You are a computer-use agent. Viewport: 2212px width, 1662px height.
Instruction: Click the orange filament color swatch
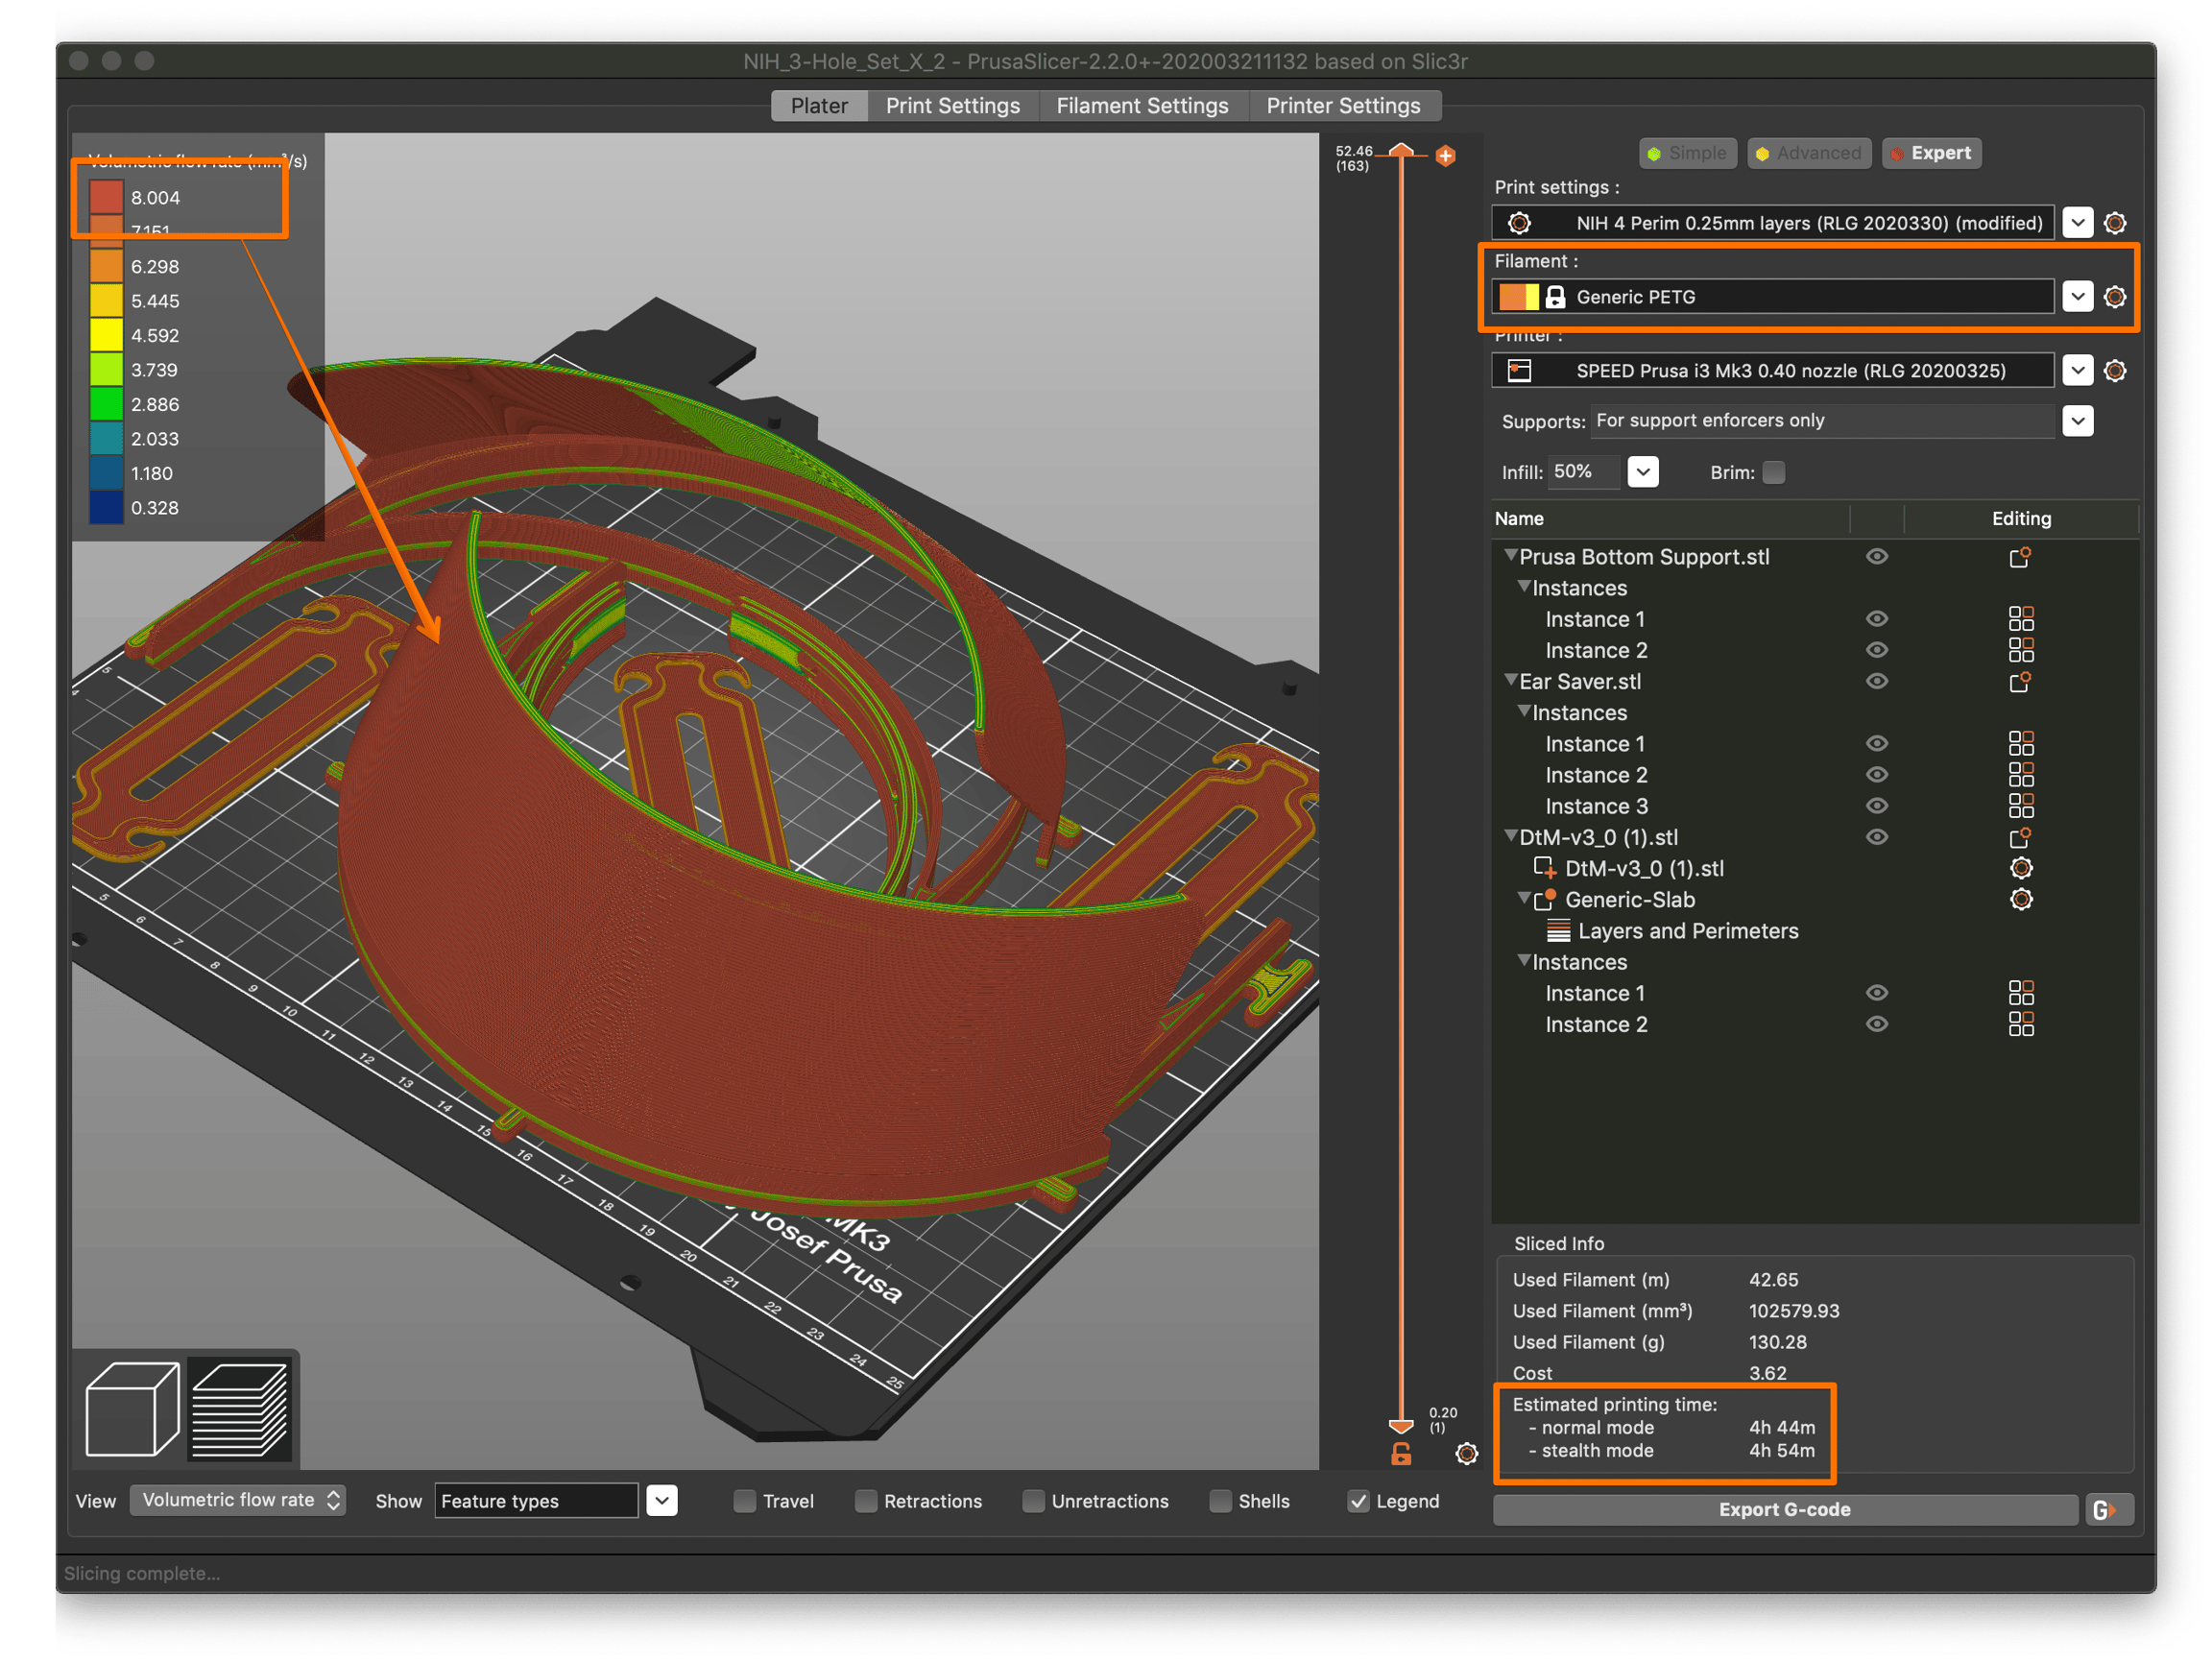coord(1512,297)
